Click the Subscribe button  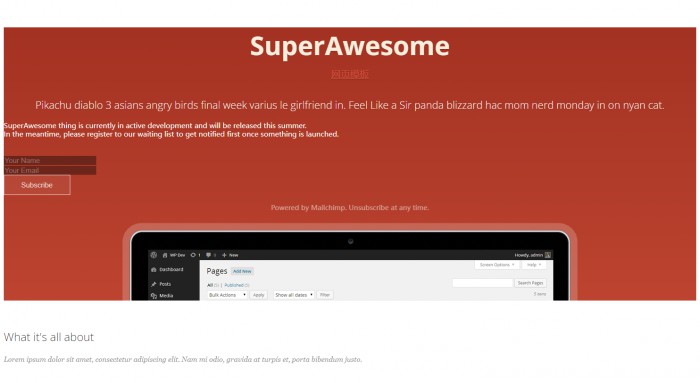[37, 185]
